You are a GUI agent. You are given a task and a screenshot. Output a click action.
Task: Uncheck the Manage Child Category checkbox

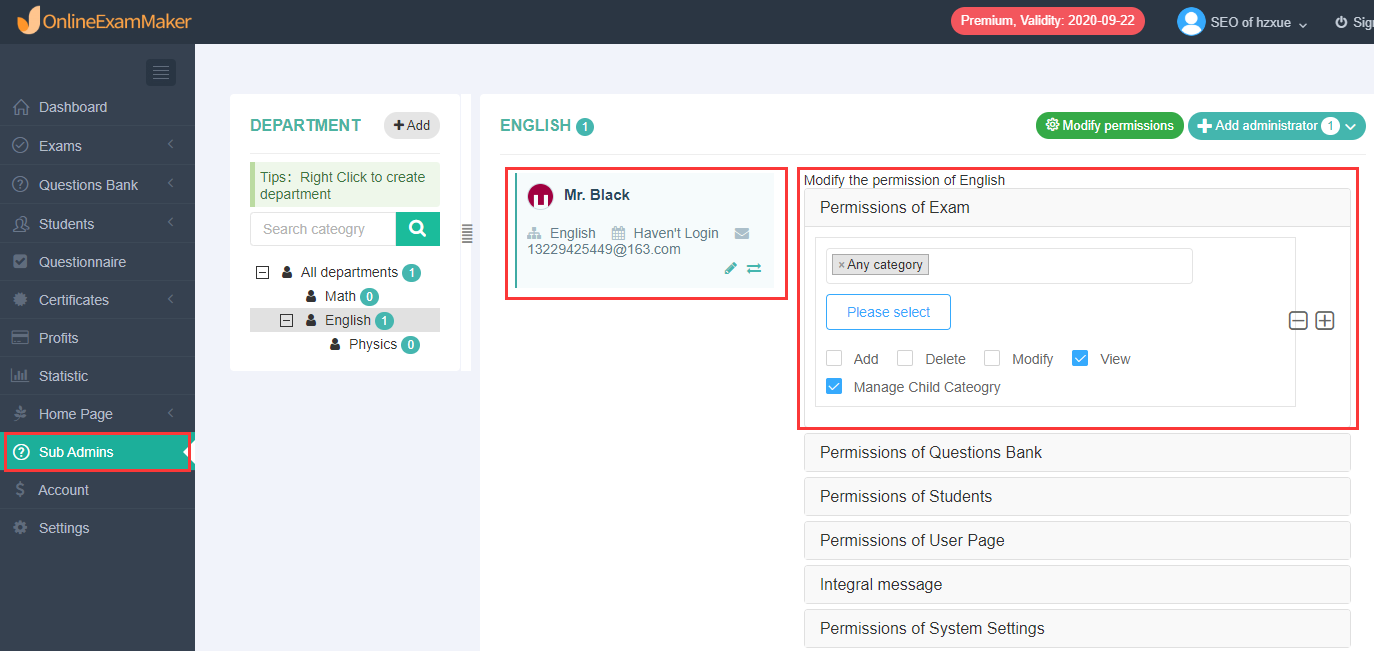pyautogui.click(x=834, y=387)
